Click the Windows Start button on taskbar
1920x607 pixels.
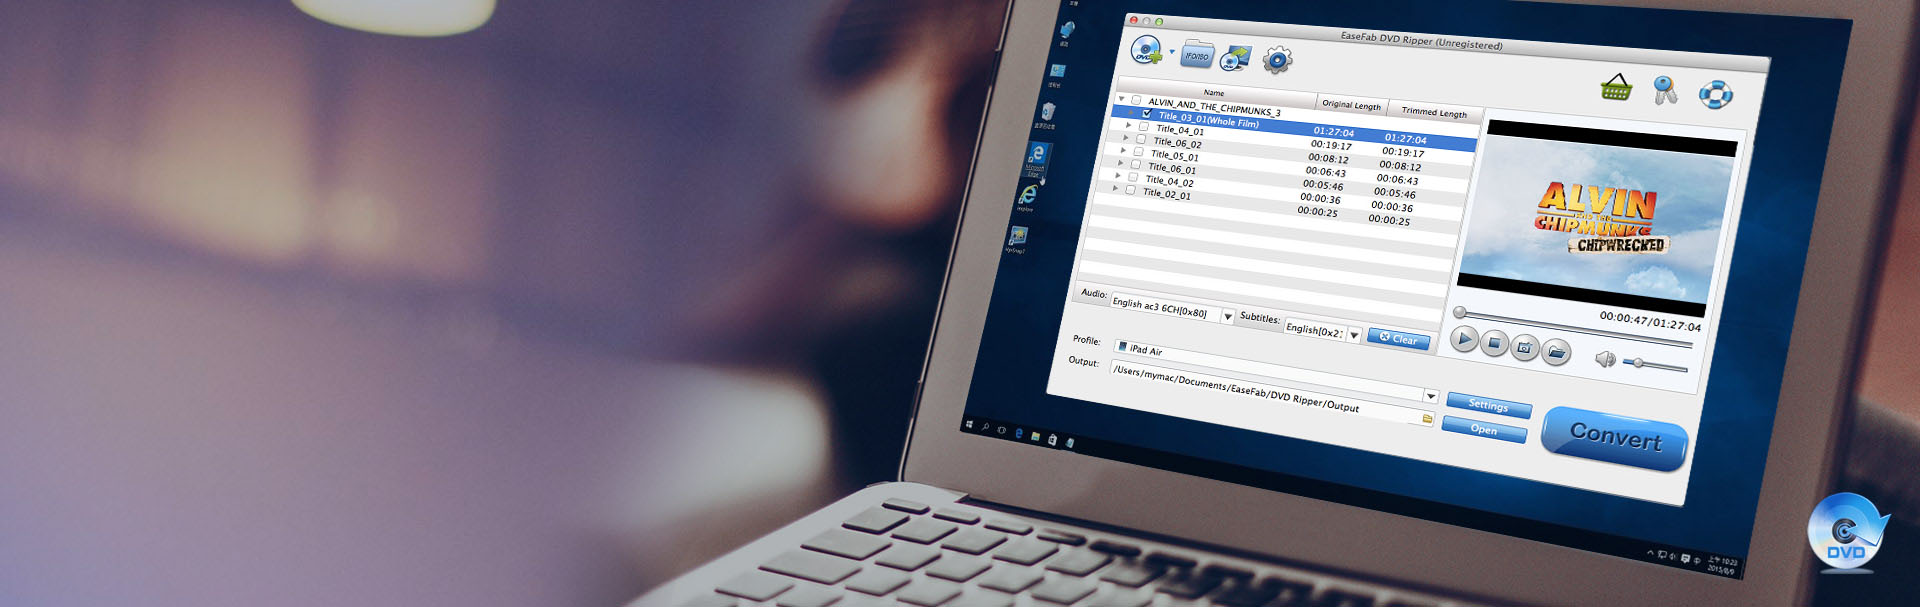[968, 425]
